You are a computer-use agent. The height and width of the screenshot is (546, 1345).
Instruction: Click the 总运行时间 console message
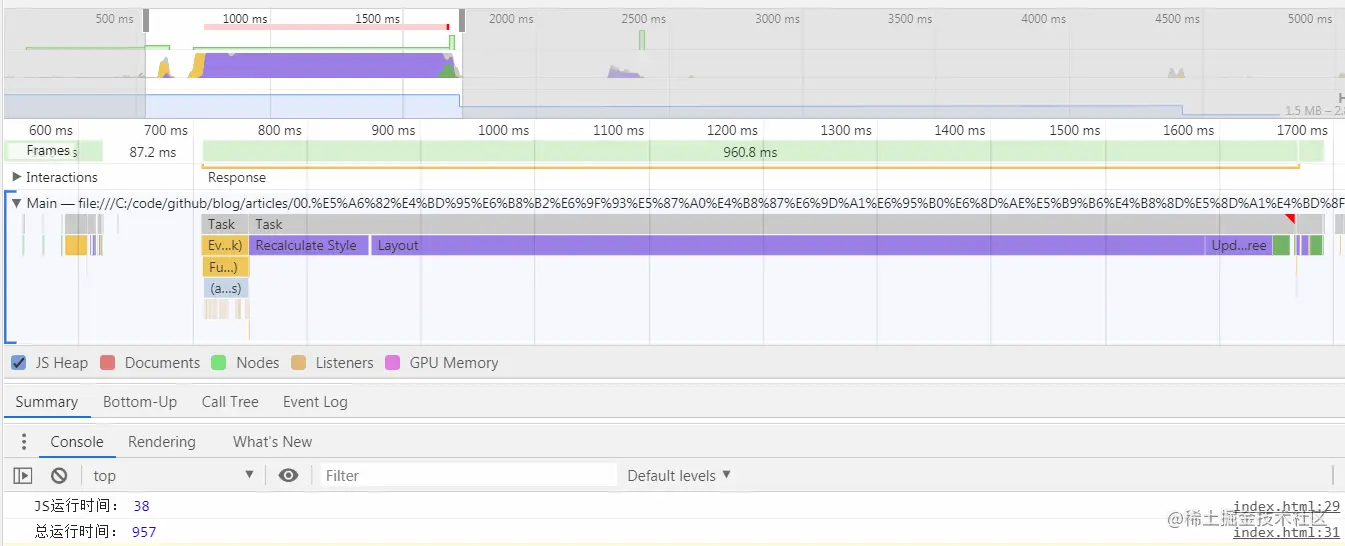(95, 531)
